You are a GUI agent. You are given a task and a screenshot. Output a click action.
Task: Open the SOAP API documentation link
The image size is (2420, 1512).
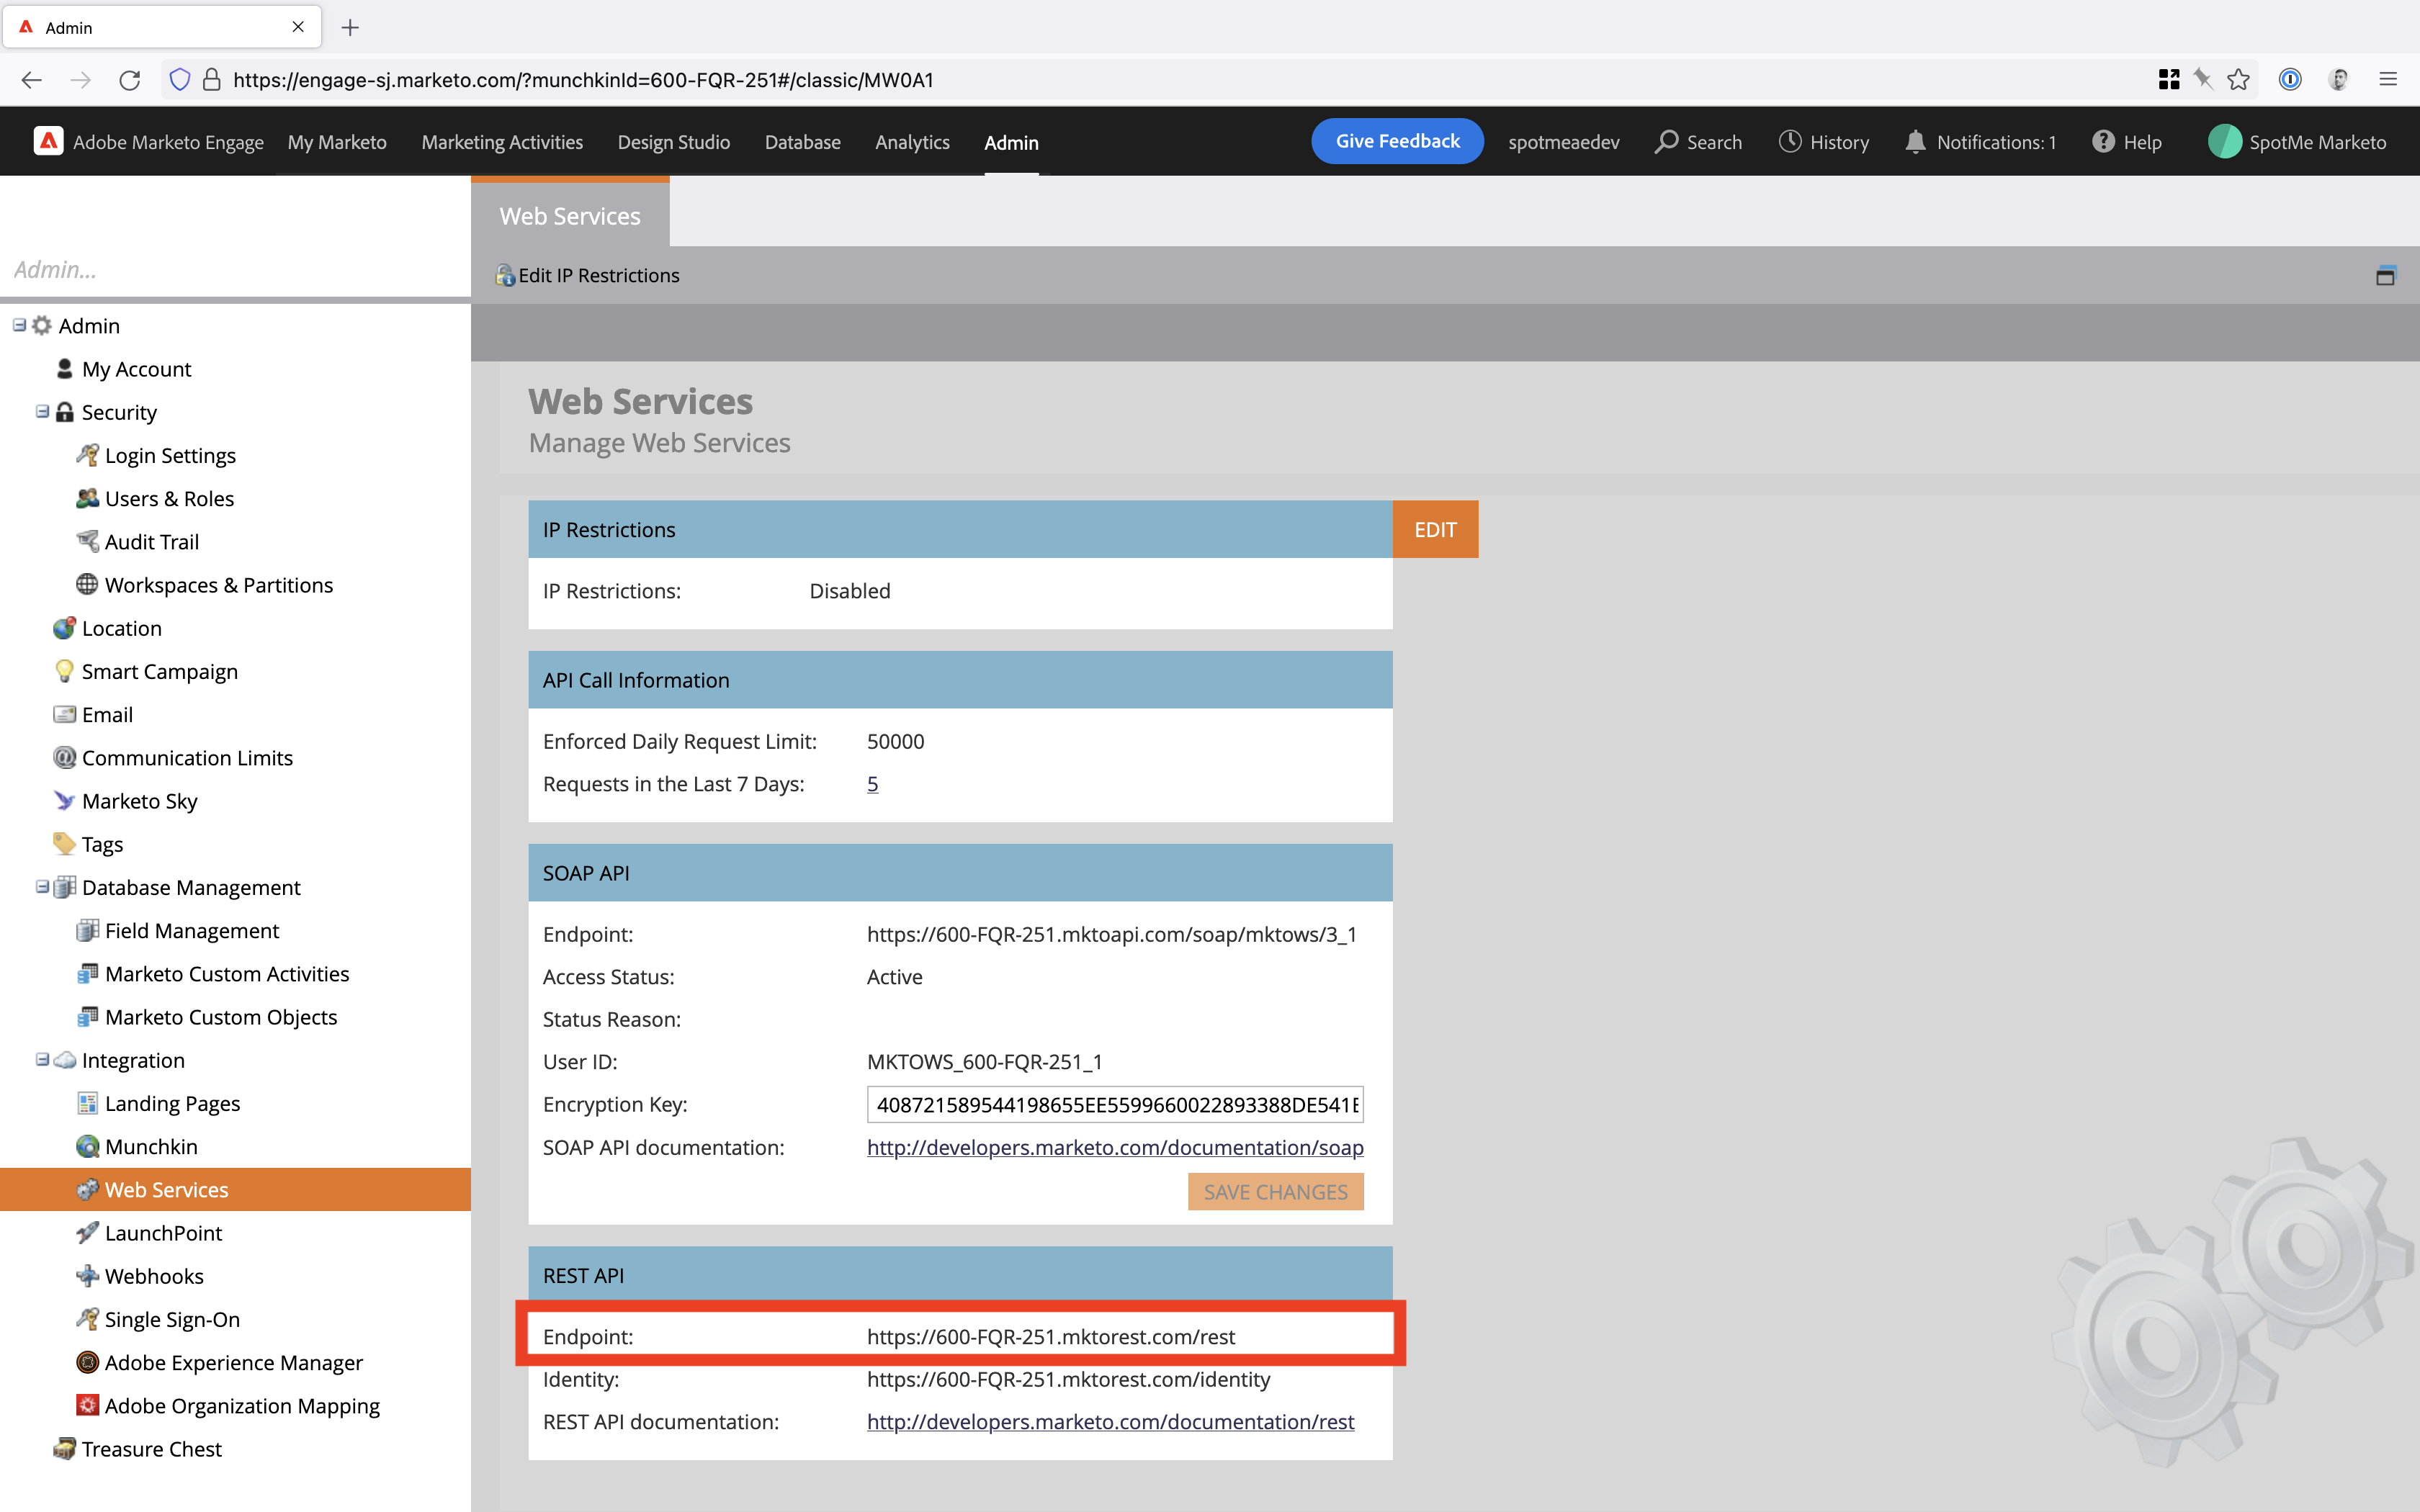(1115, 1147)
